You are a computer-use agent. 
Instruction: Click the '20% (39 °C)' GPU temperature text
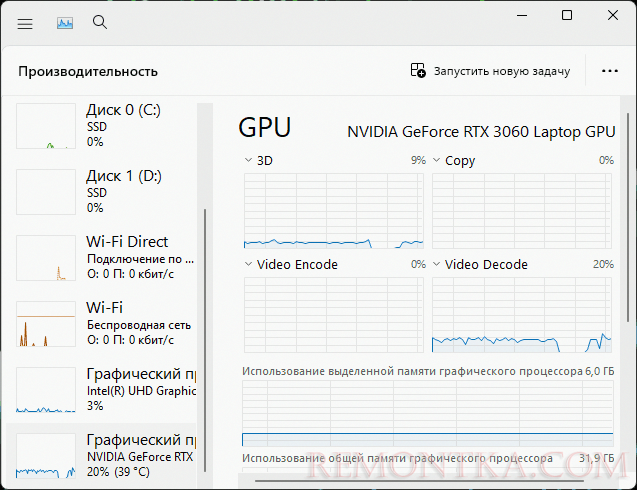118,472
